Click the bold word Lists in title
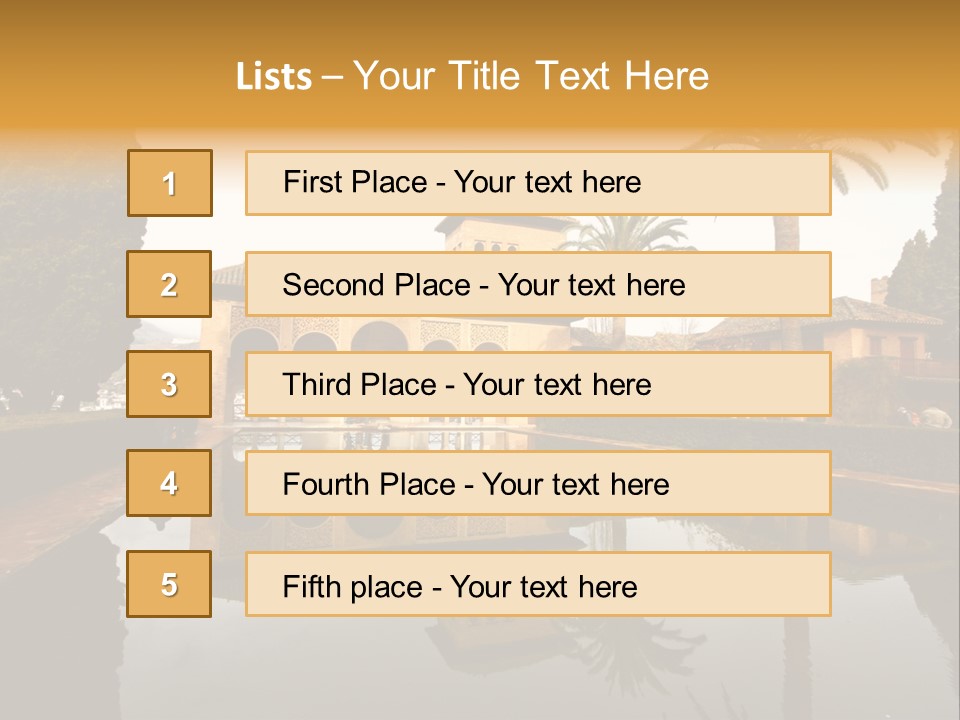The height and width of the screenshot is (720, 960). click(274, 76)
